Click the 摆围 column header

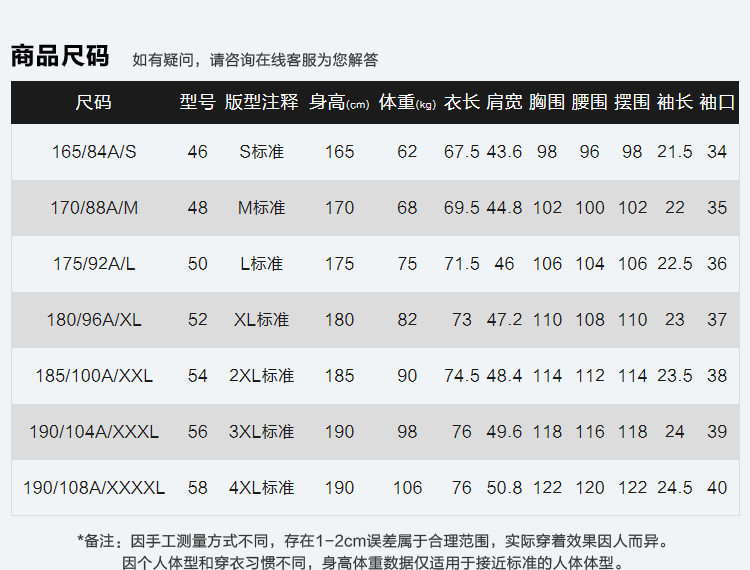pos(632,102)
